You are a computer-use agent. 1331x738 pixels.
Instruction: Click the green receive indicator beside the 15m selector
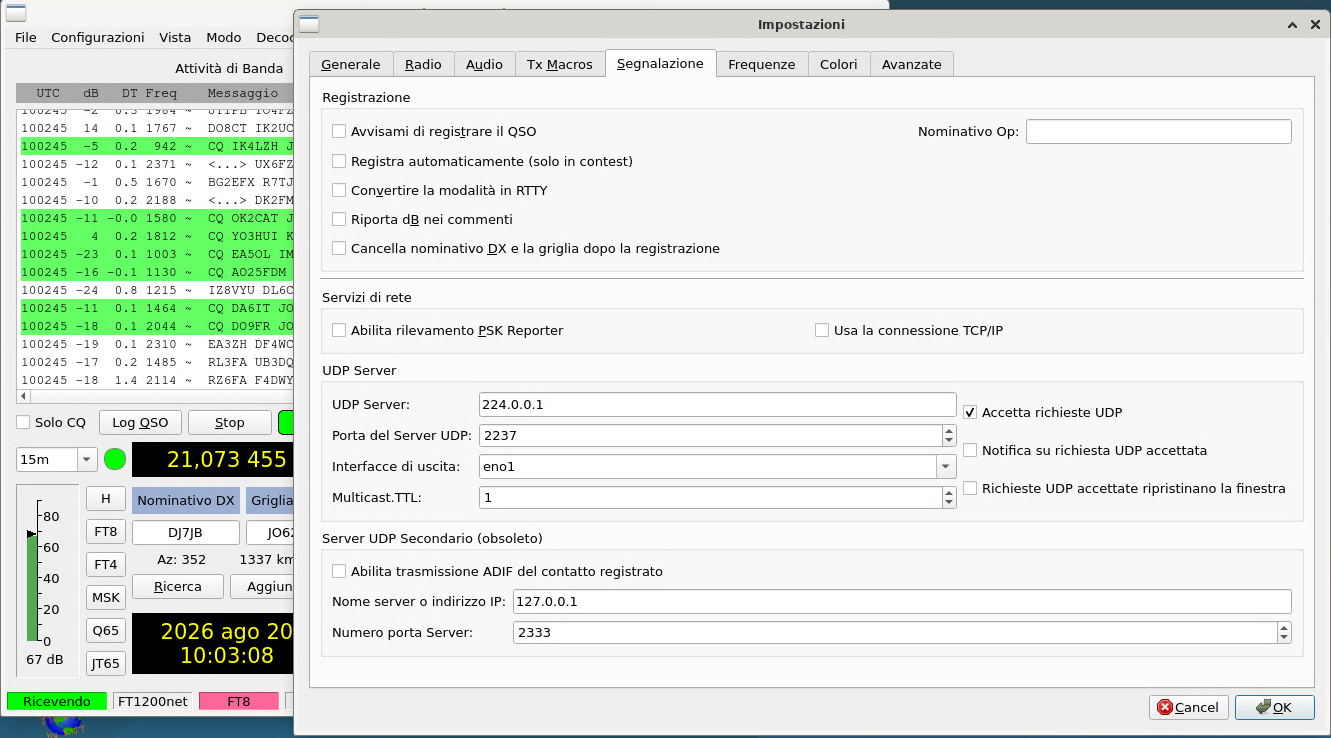115,460
